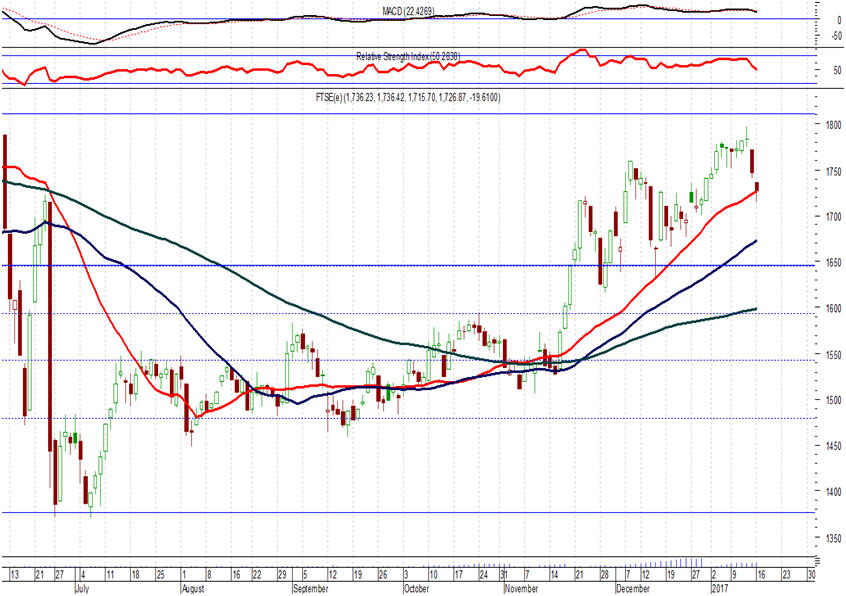Select the November month label on time axis
Viewport: 846px width, 596px height.
point(520,590)
